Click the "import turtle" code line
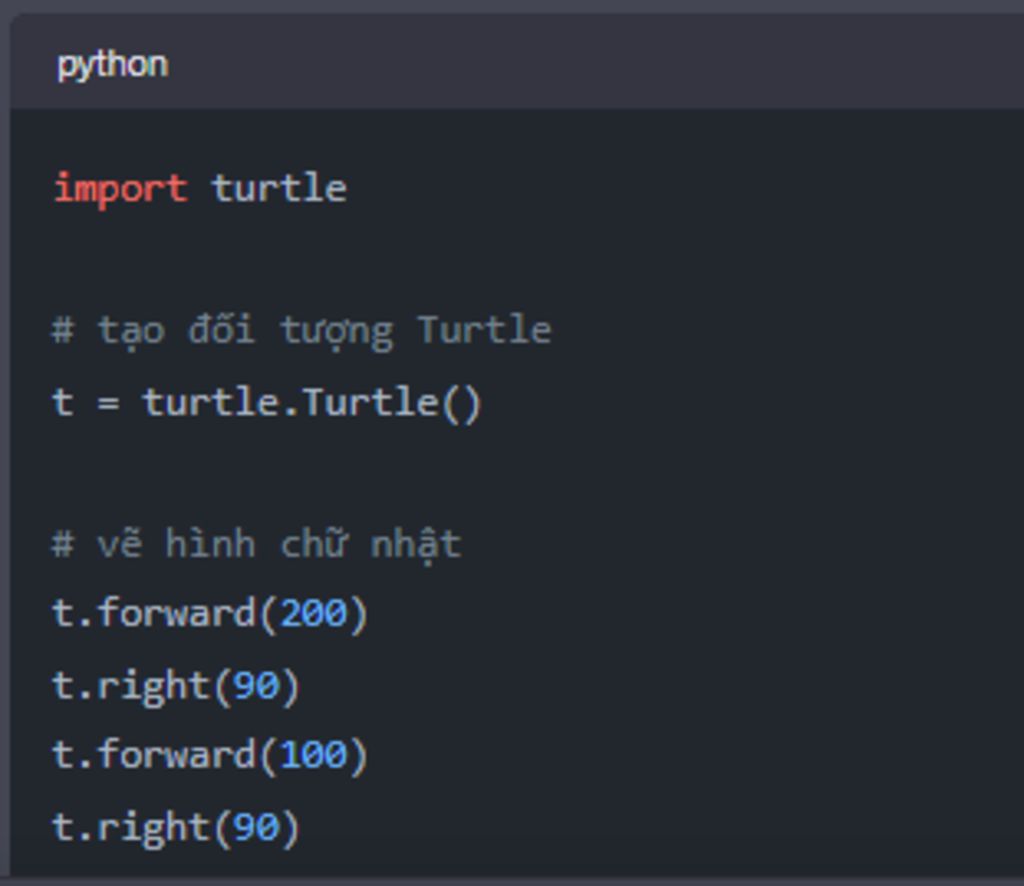 [200, 189]
